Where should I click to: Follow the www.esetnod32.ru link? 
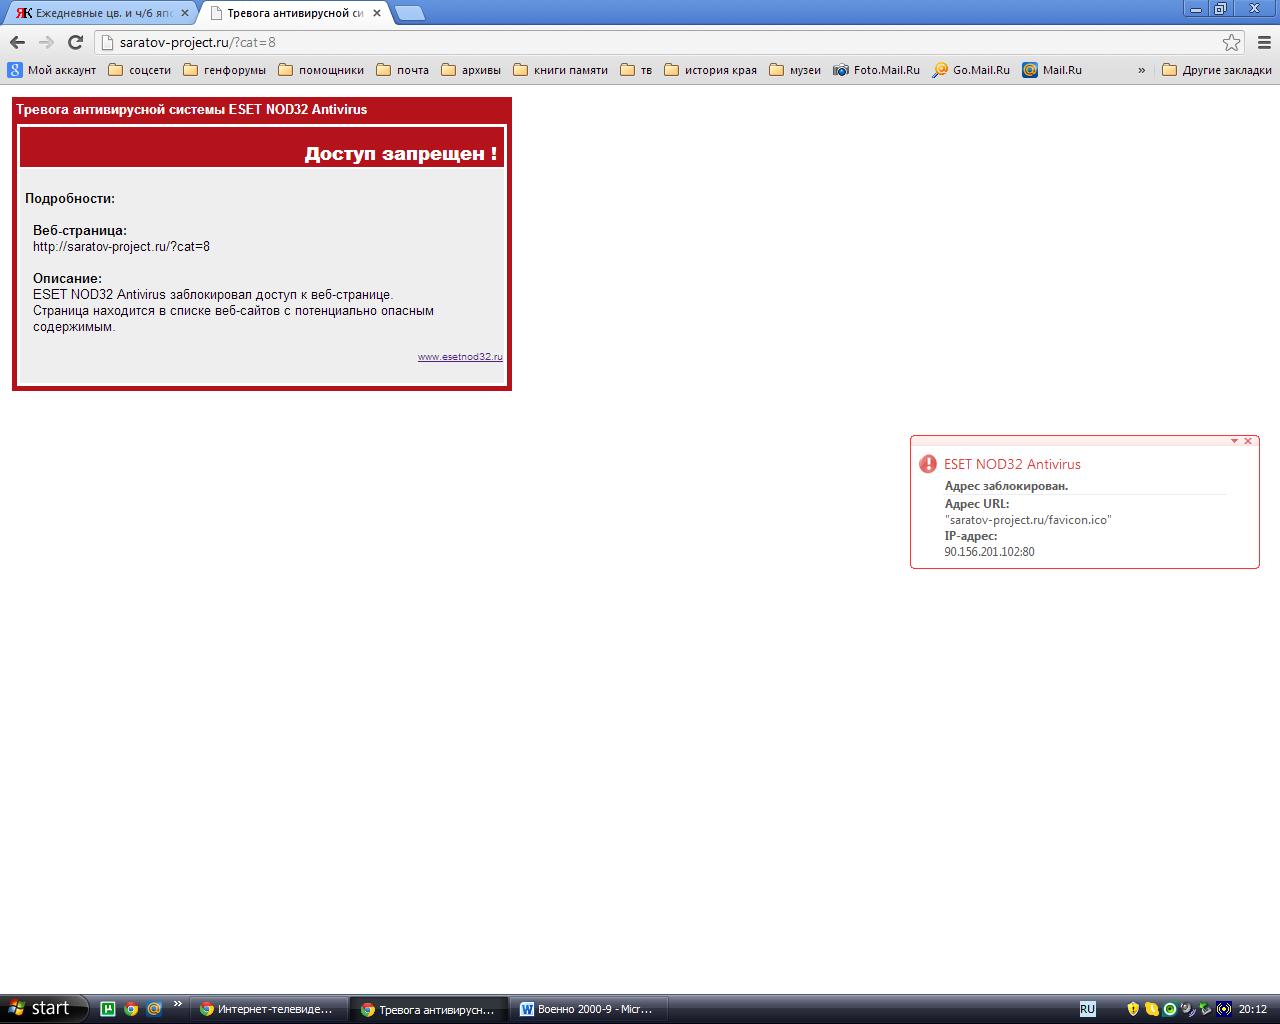click(460, 357)
